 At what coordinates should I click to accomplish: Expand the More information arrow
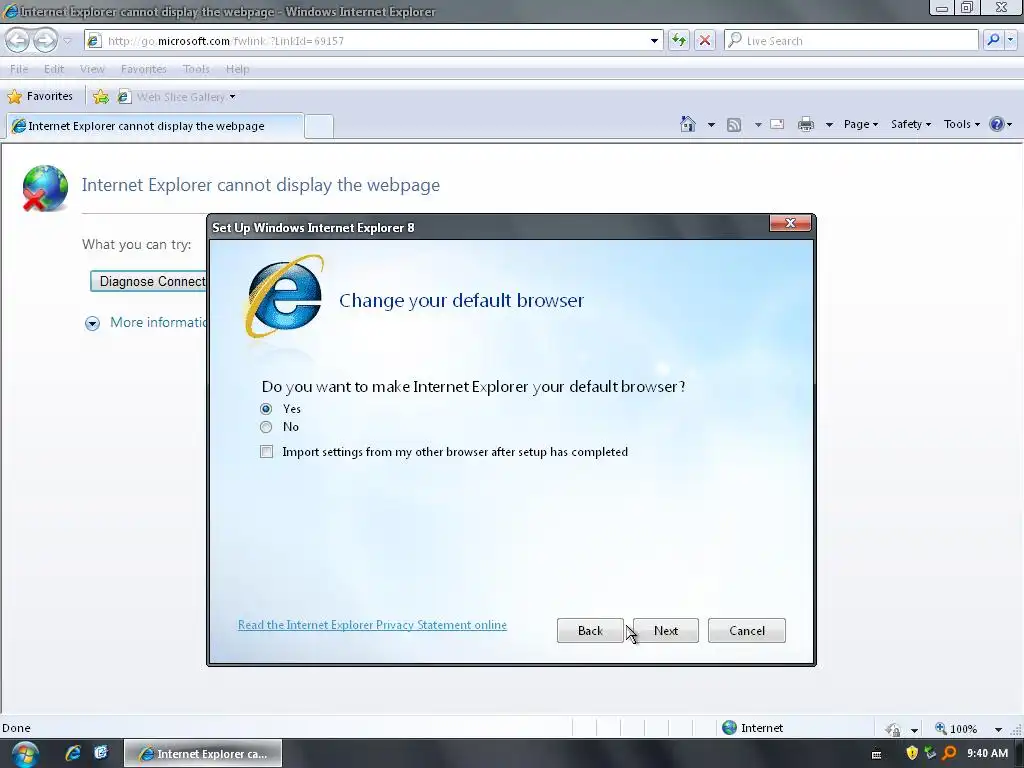pyautogui.click(x=92, y=323)
